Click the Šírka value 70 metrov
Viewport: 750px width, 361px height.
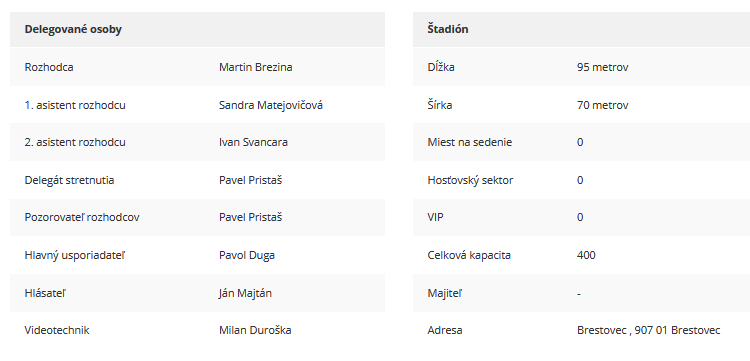(x=603, y=105)
